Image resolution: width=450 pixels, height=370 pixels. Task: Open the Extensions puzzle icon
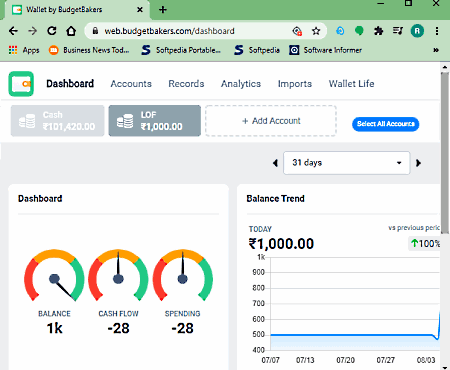click(x=378, y=31)
